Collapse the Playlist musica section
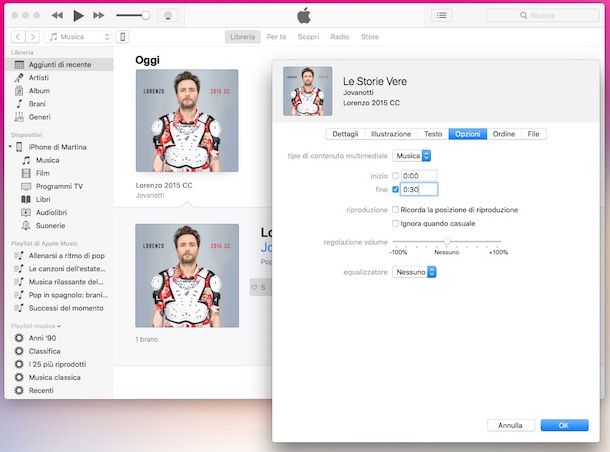 click(59, 326)
